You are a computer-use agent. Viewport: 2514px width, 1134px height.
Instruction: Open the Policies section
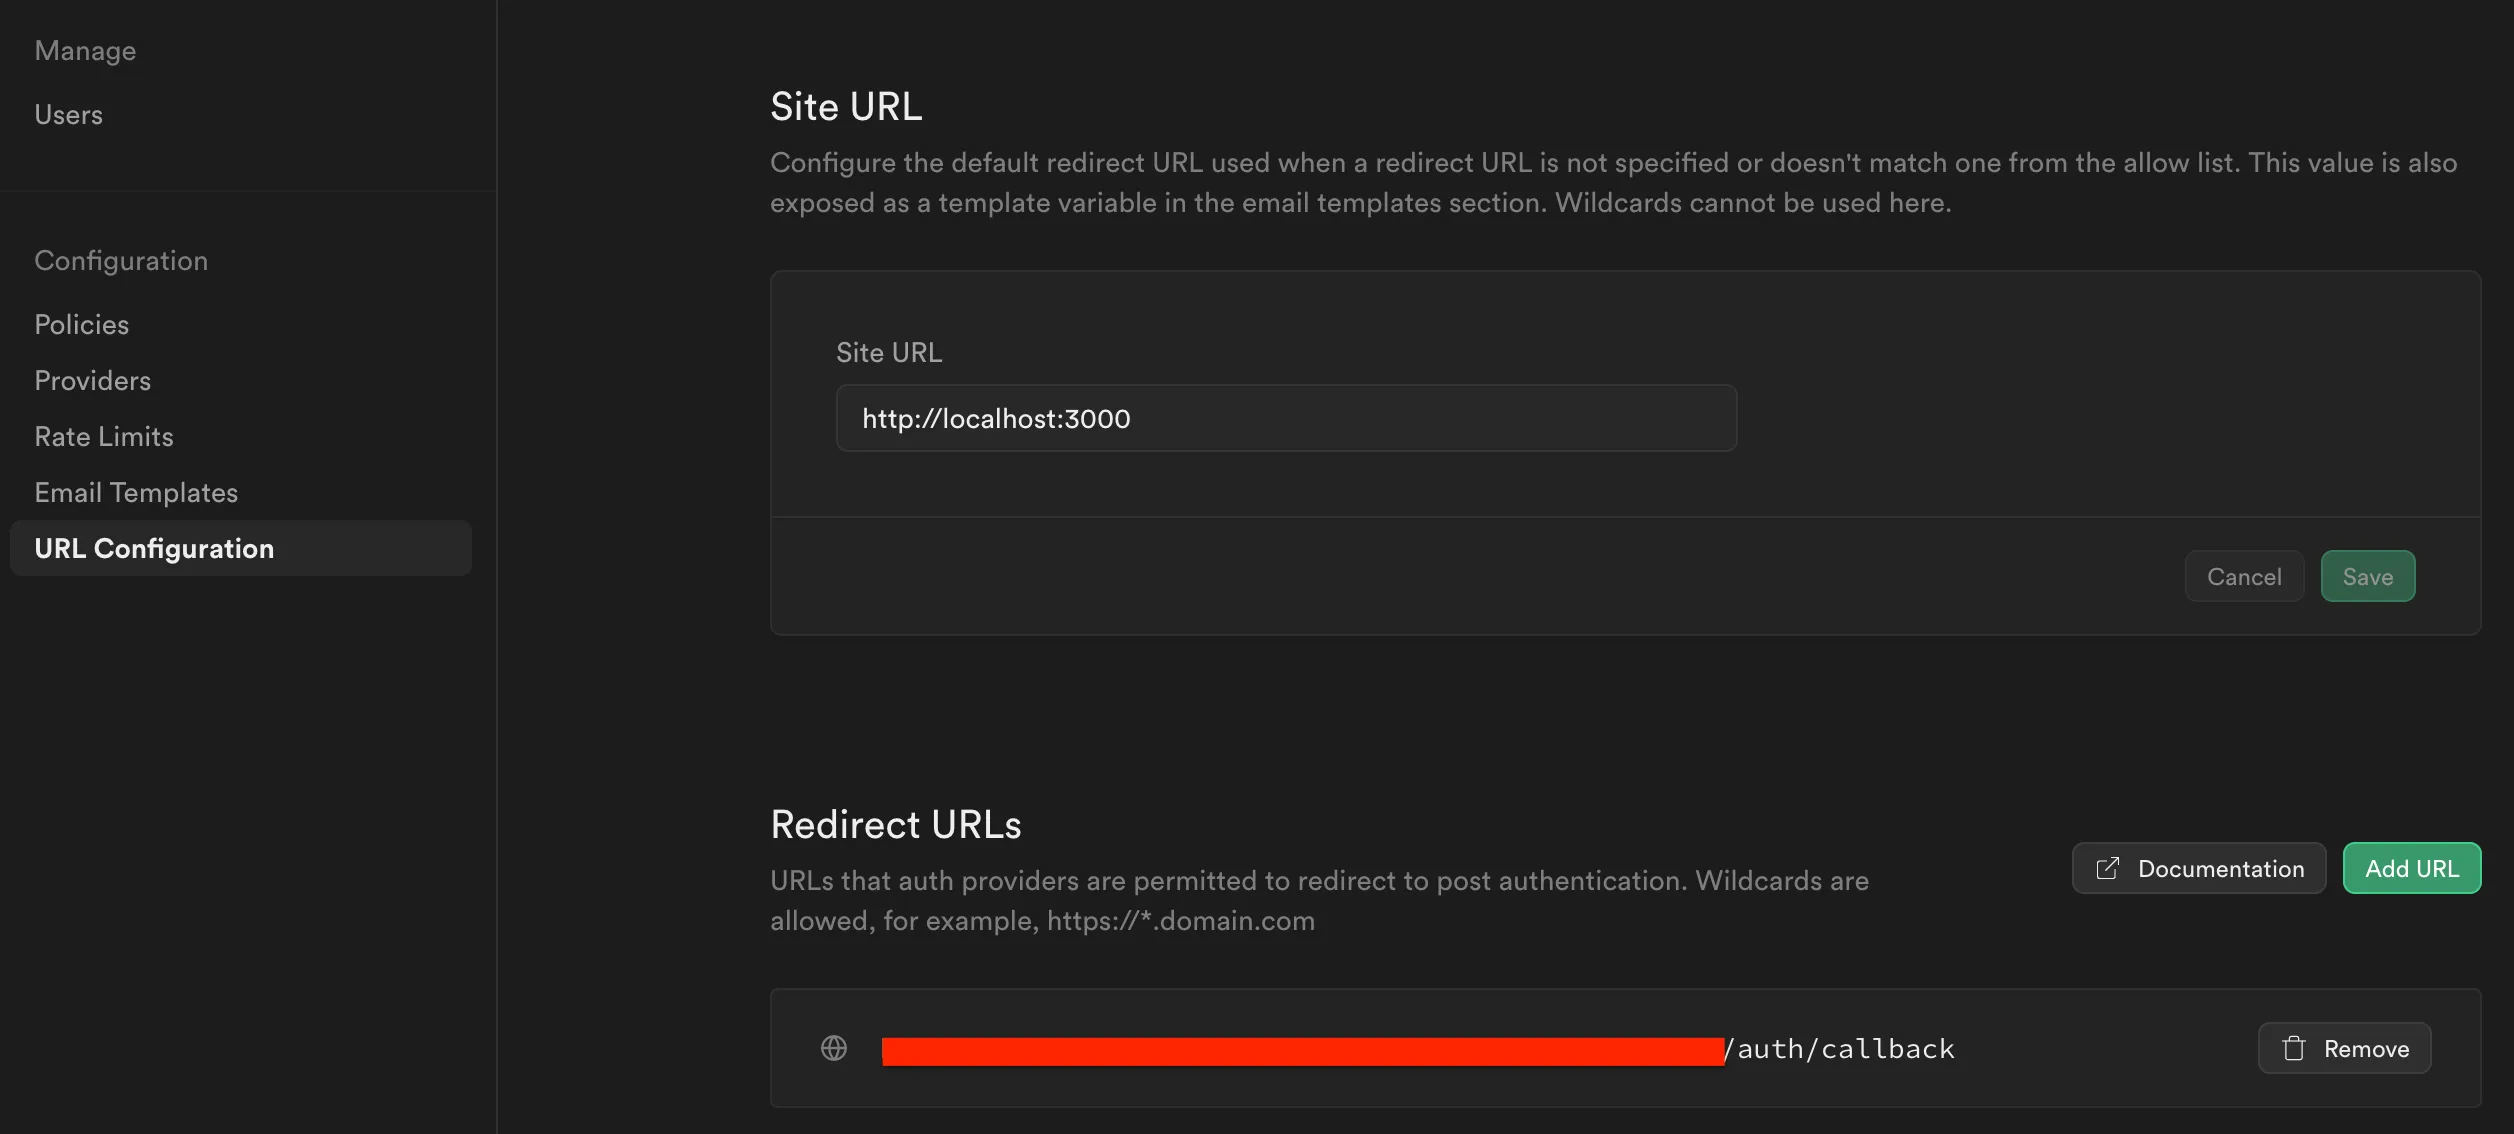81,323
